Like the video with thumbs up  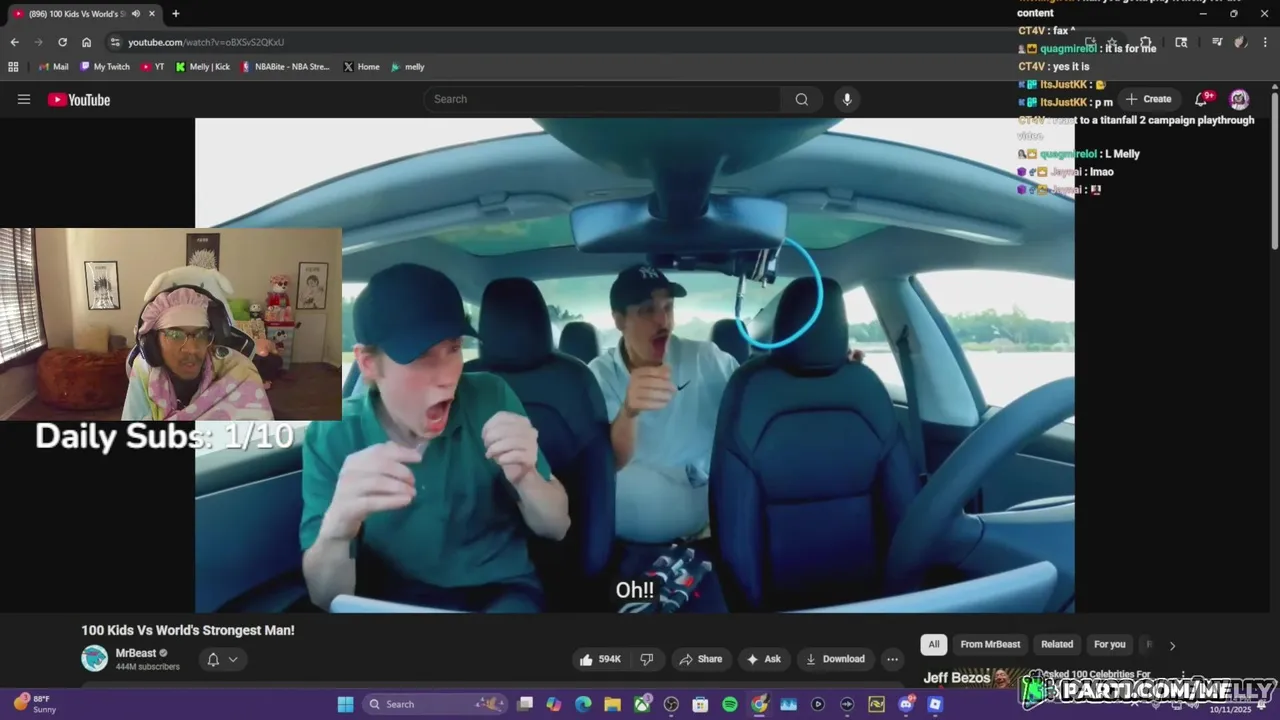tap(600, 659)
